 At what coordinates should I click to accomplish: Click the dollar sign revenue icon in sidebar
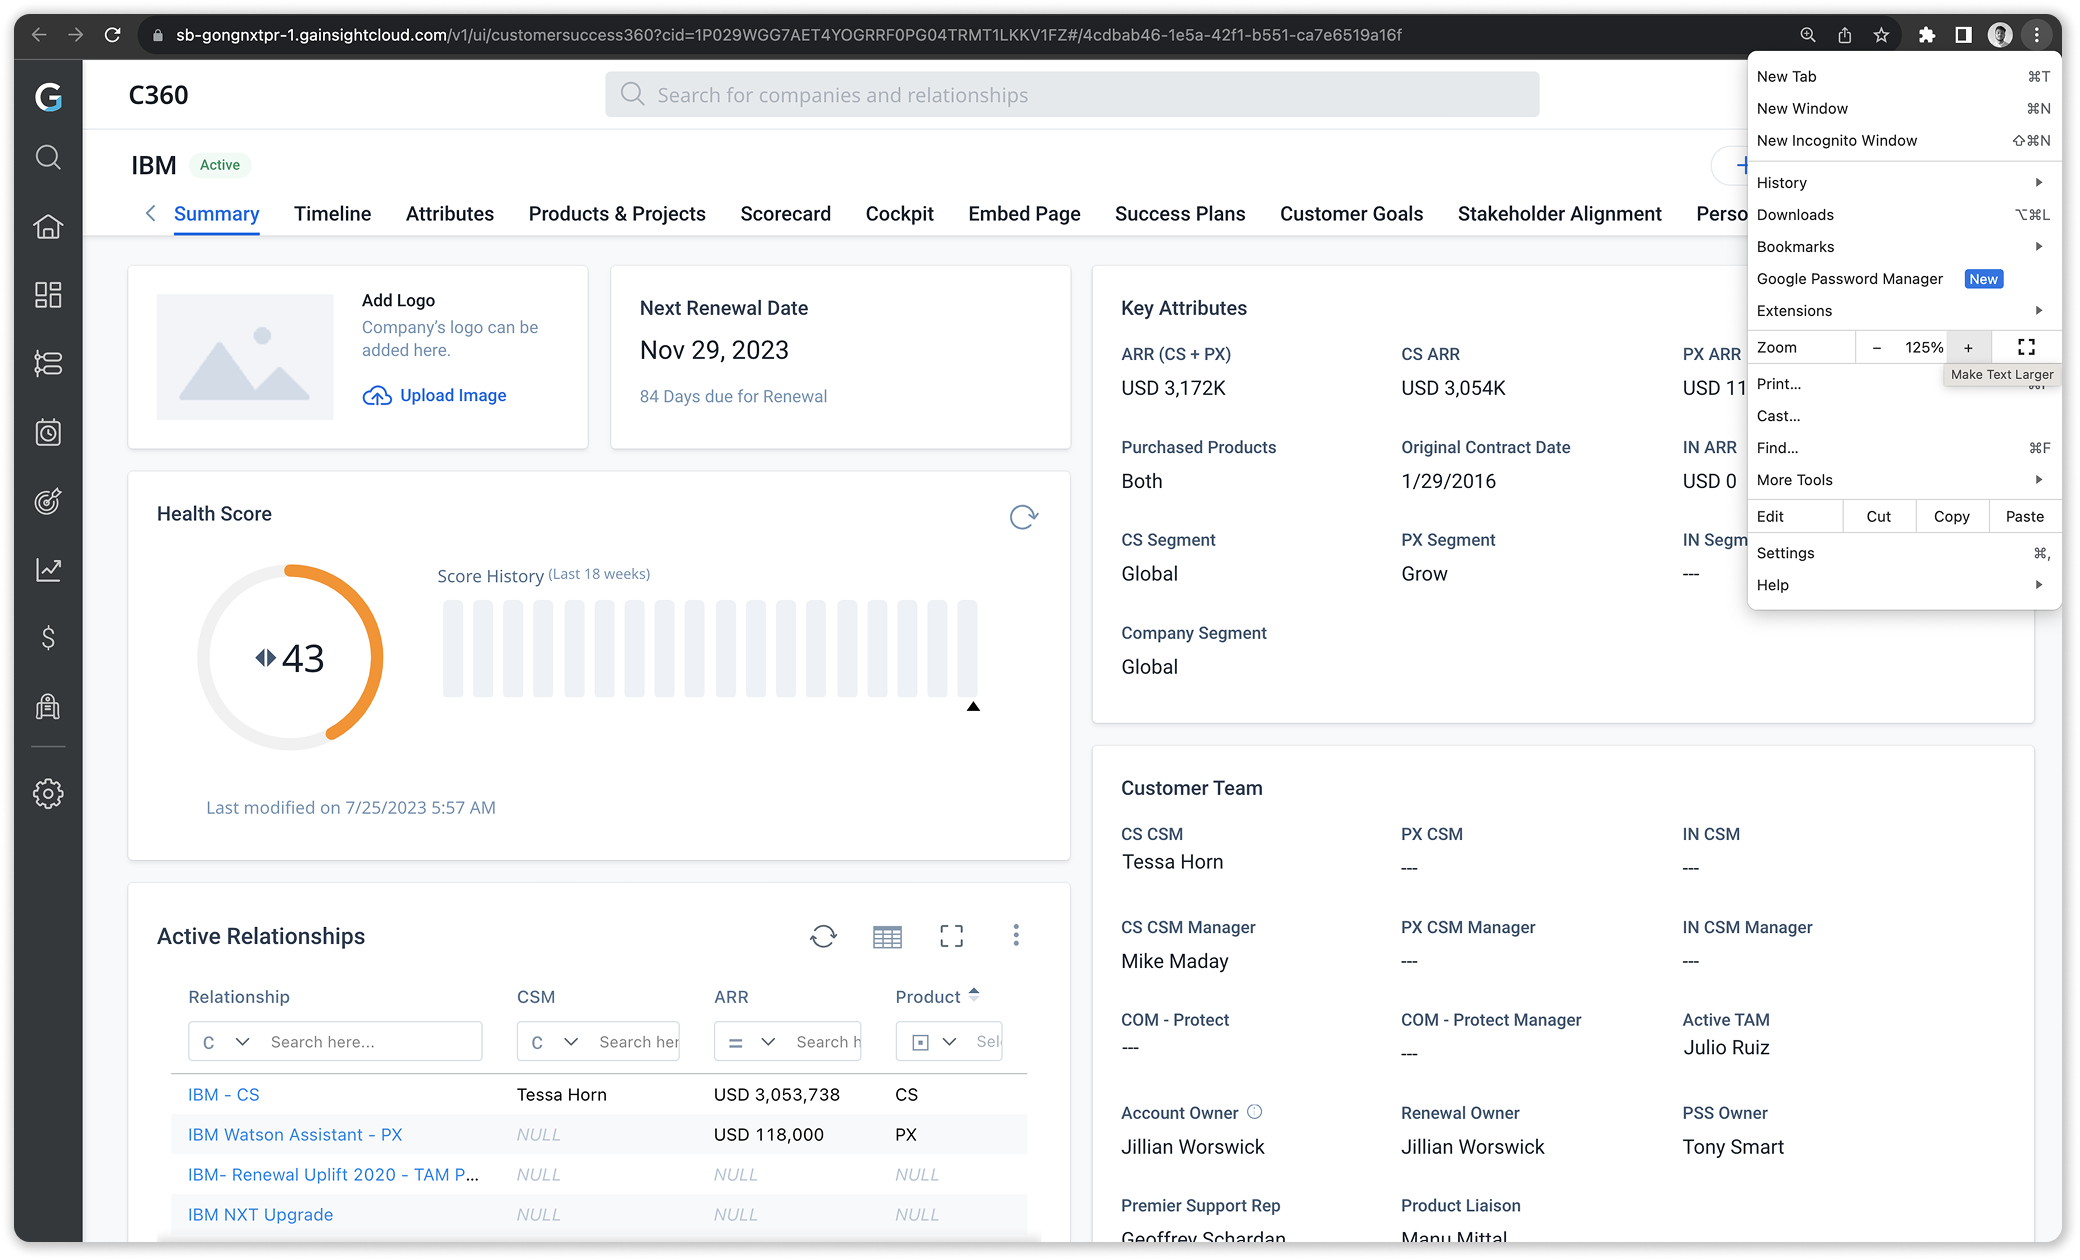[48, 638]
